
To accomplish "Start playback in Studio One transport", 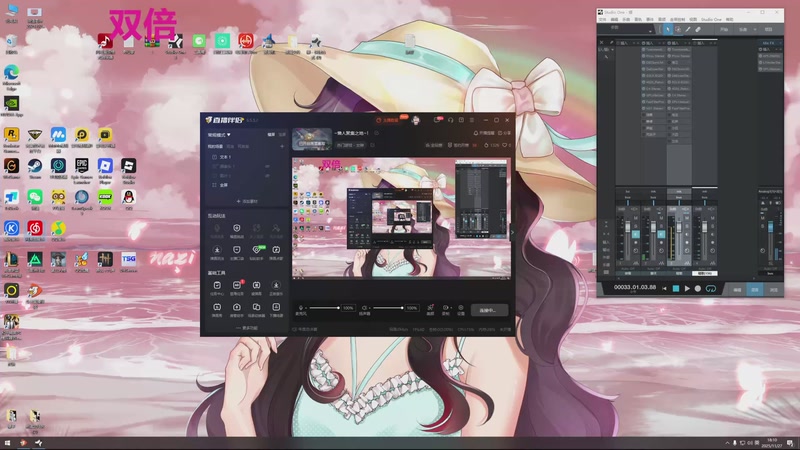I will pos(687,288).
